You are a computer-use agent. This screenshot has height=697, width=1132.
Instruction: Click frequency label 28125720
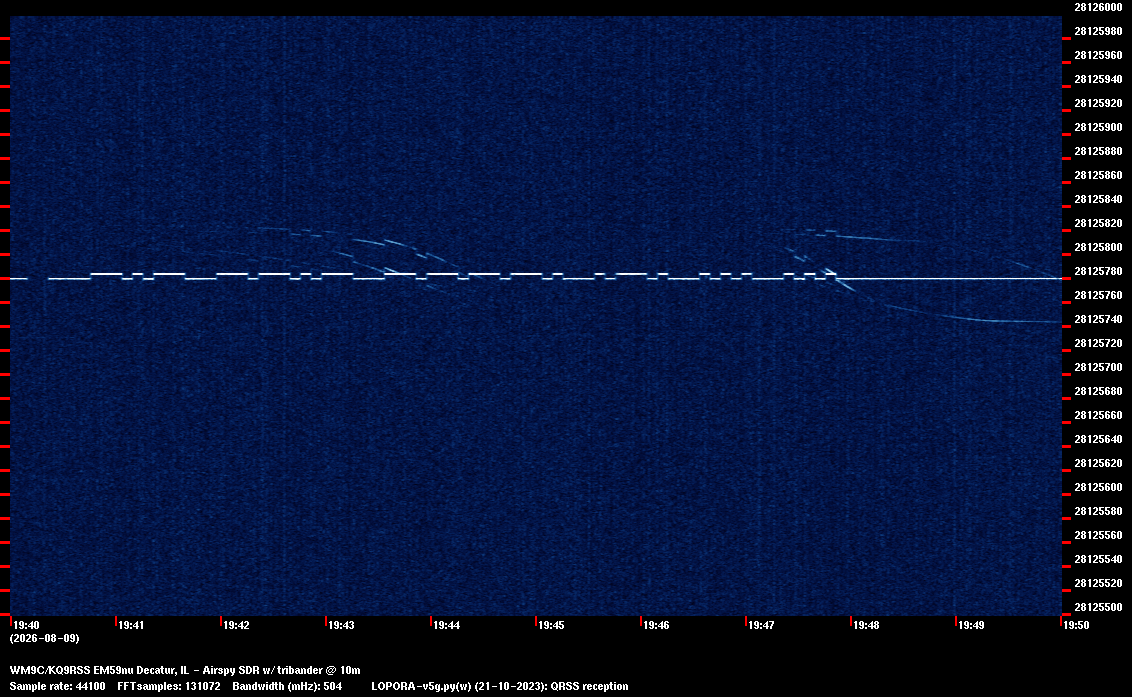click(1098, 343)
